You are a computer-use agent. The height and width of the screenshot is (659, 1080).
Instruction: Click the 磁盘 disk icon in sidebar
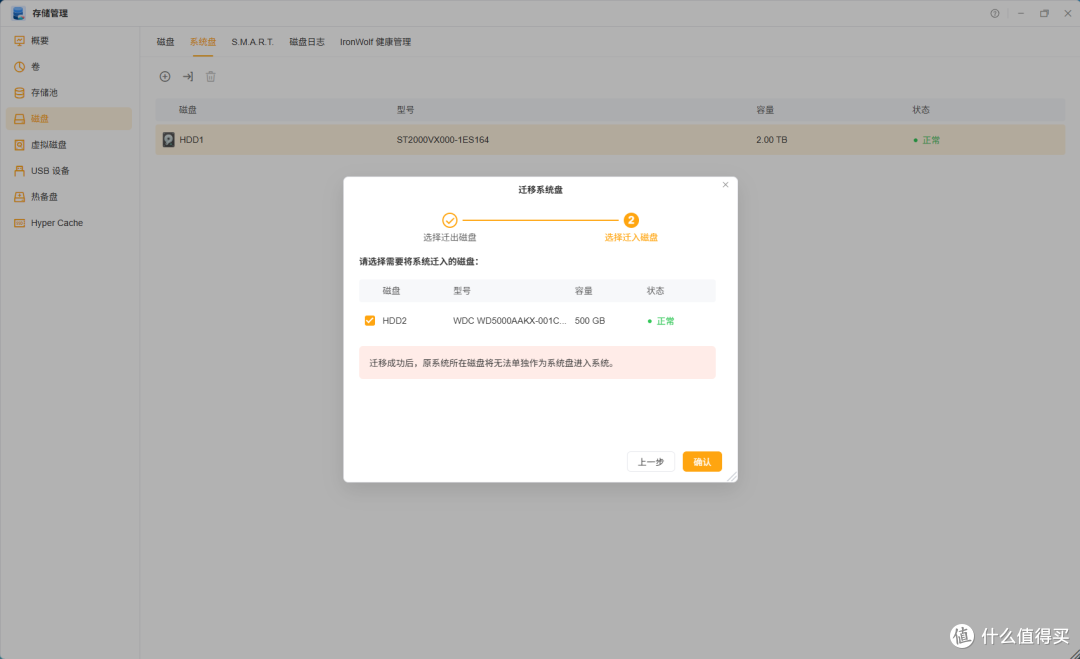point(19,119)
